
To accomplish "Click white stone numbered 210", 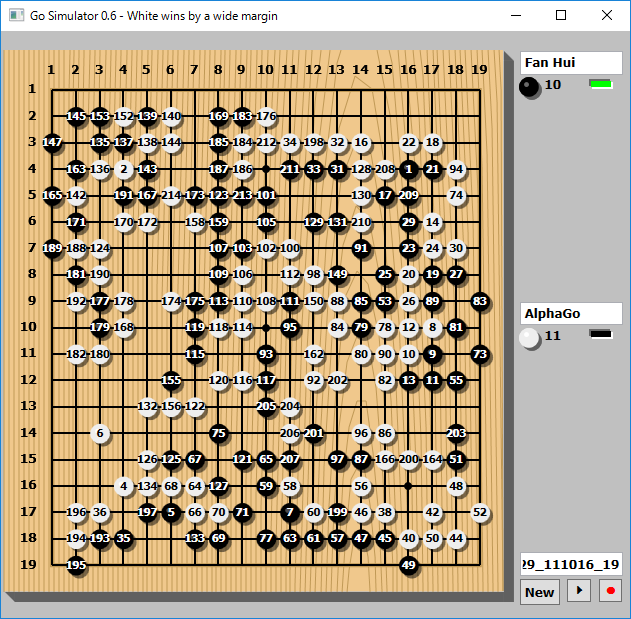I will click(361, 222).
